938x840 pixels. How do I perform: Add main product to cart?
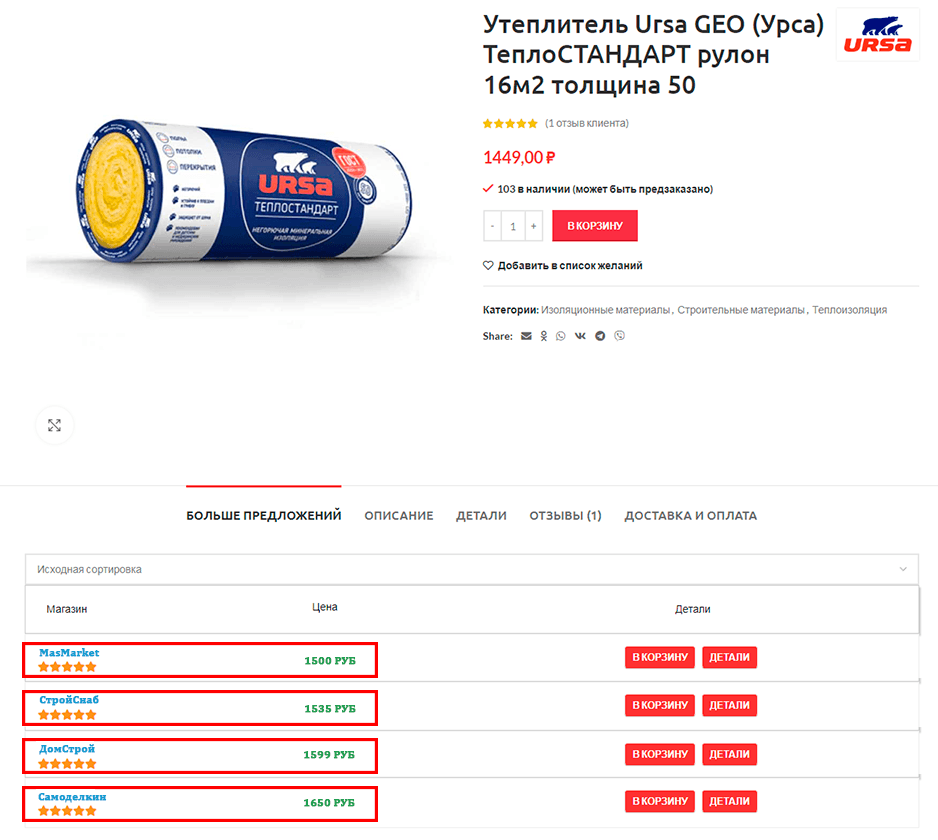pyautogui.click(x=595, y=226)
